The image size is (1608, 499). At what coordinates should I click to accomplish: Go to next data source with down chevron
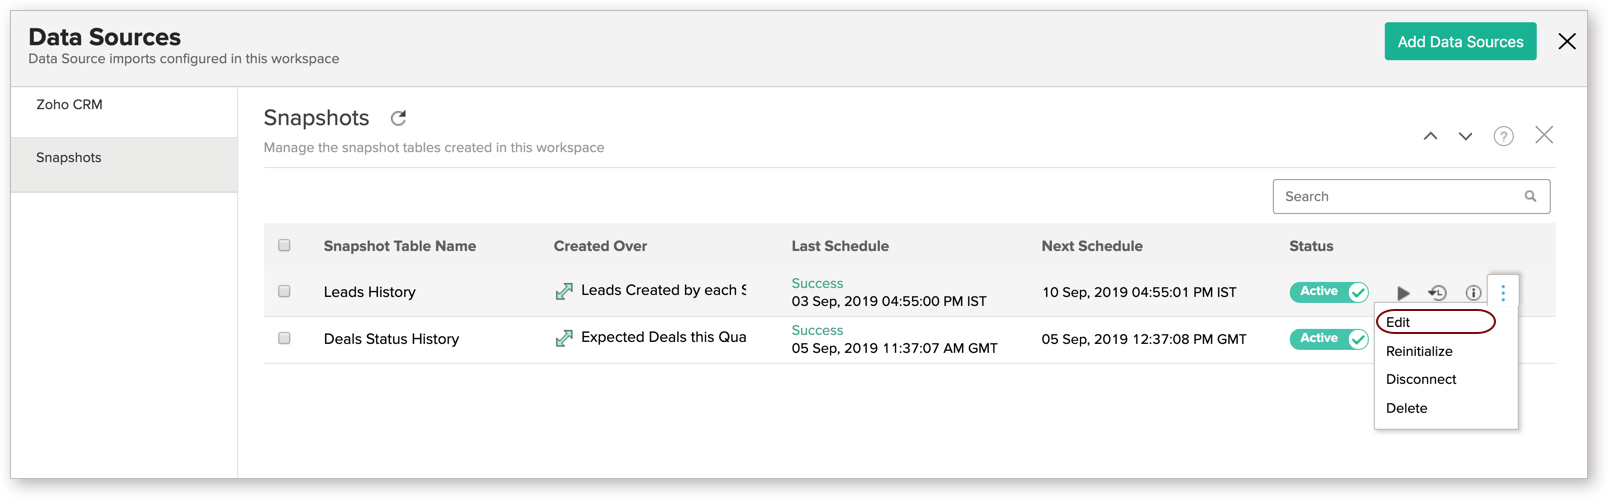pyautogui.click(x=1465, y=136)
